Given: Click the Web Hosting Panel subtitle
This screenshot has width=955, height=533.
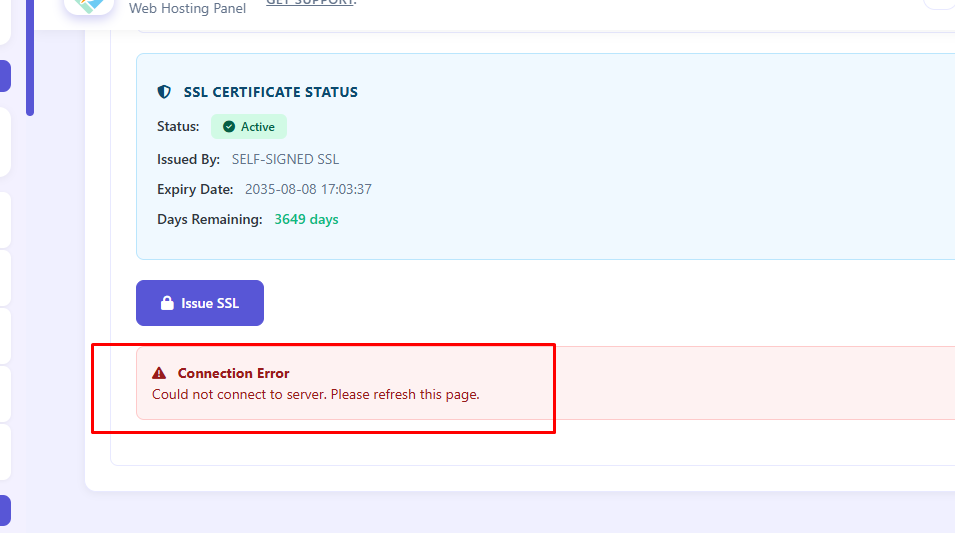Looking at the screenshot, I should (x=187, y=9).
